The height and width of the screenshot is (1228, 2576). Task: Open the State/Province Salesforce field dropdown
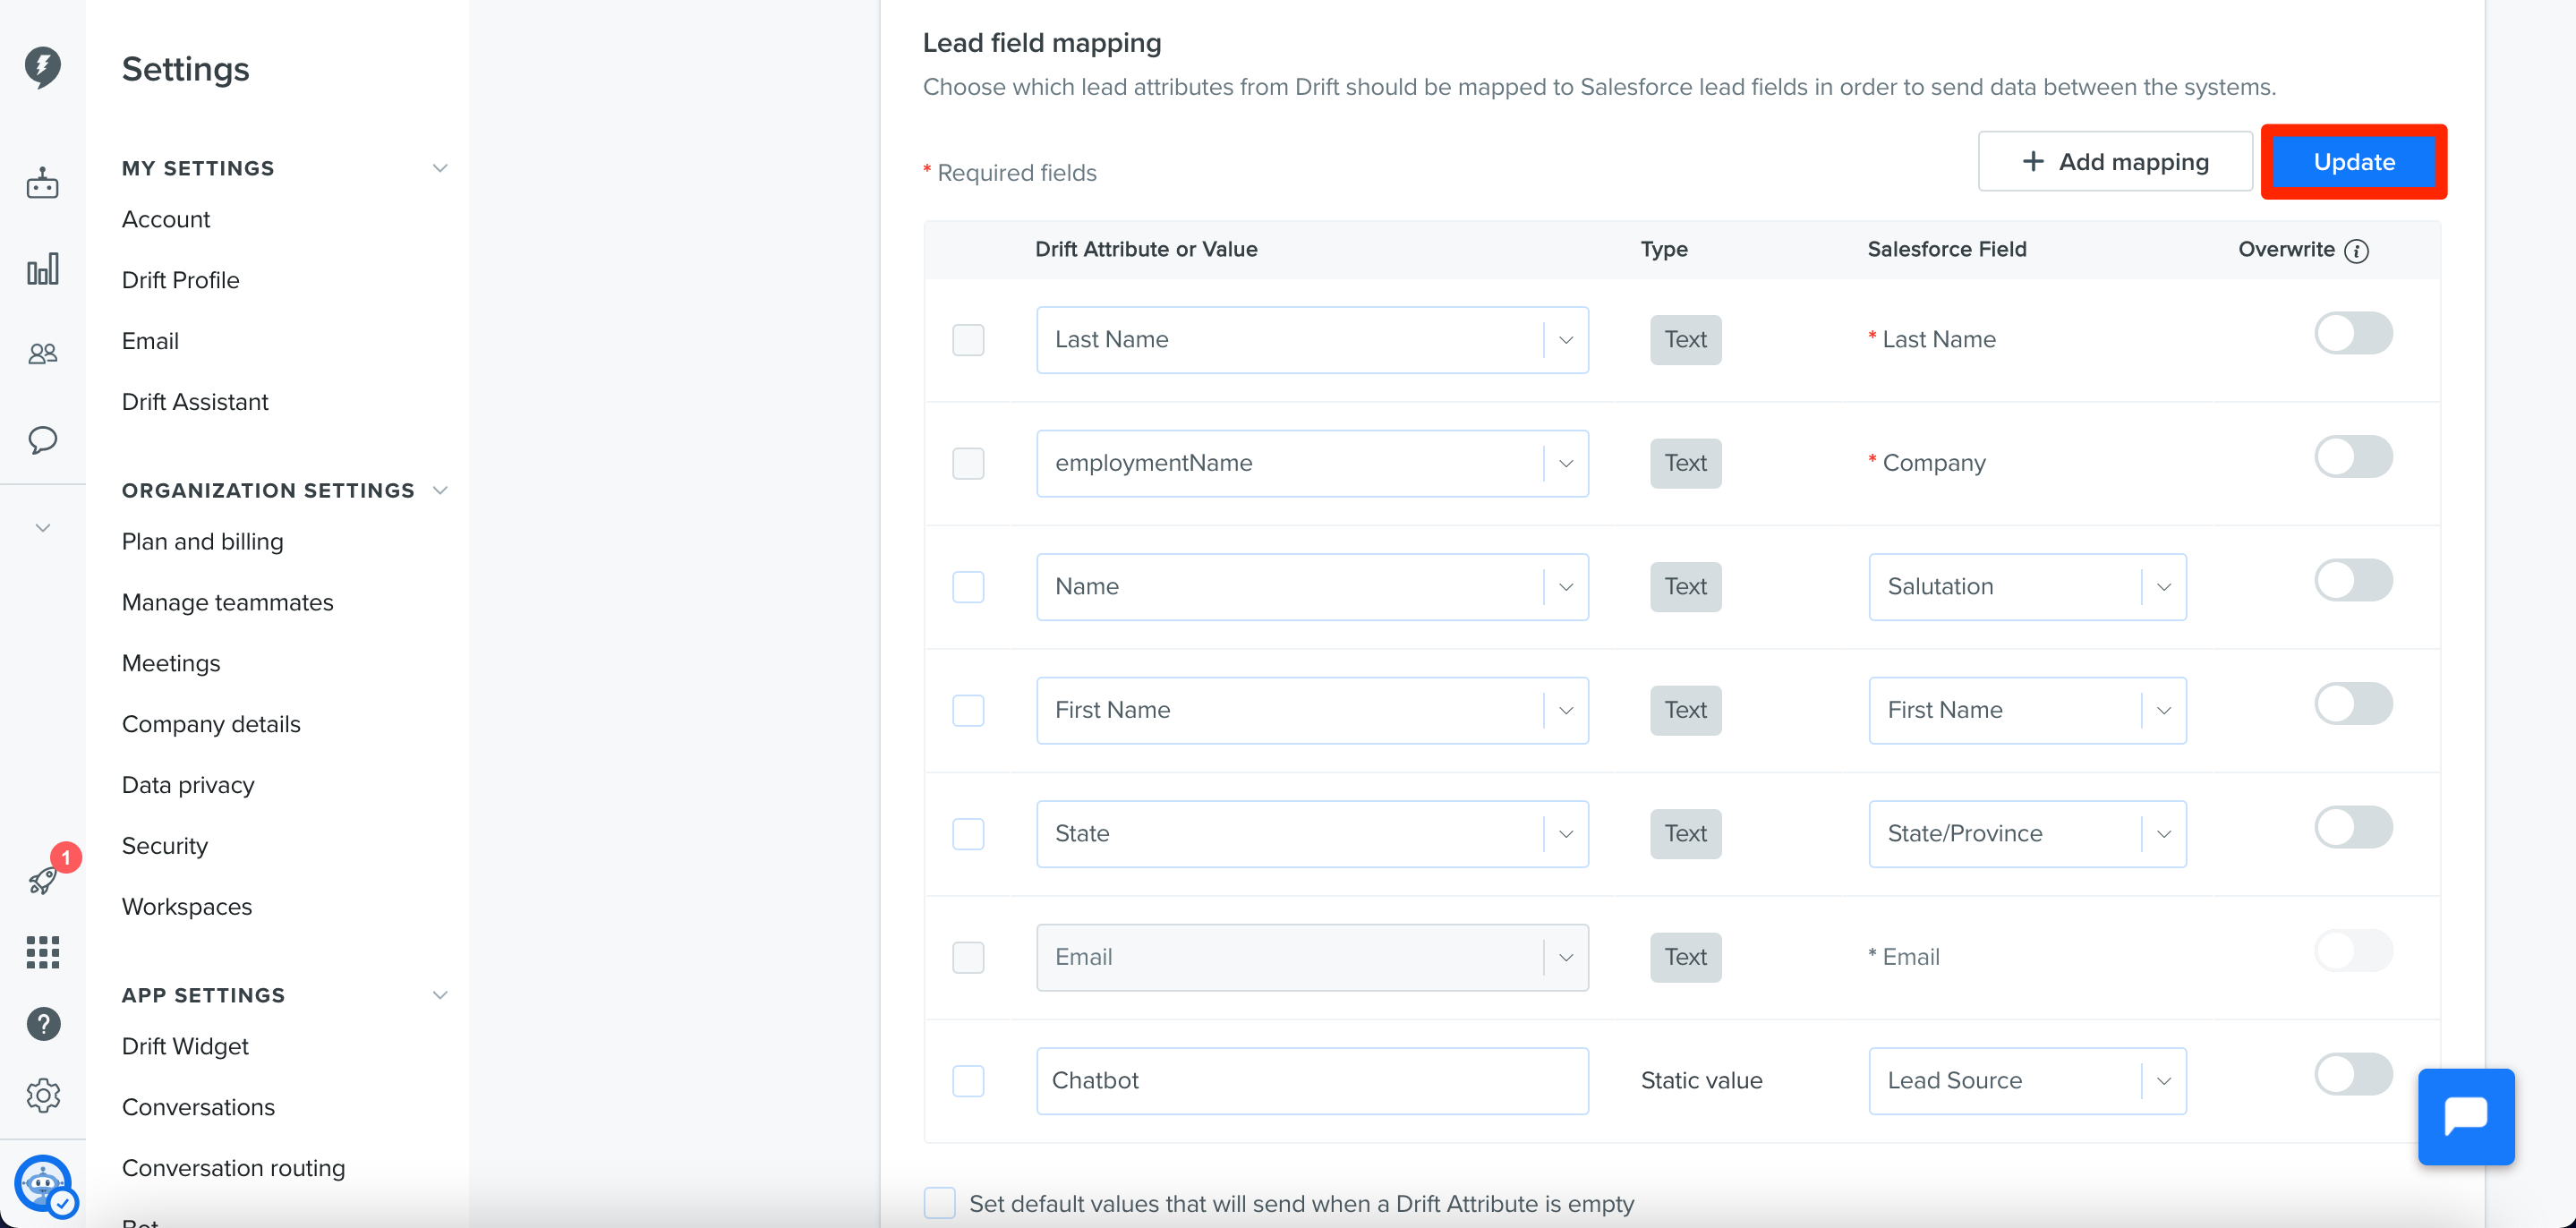click(2027, 833)
